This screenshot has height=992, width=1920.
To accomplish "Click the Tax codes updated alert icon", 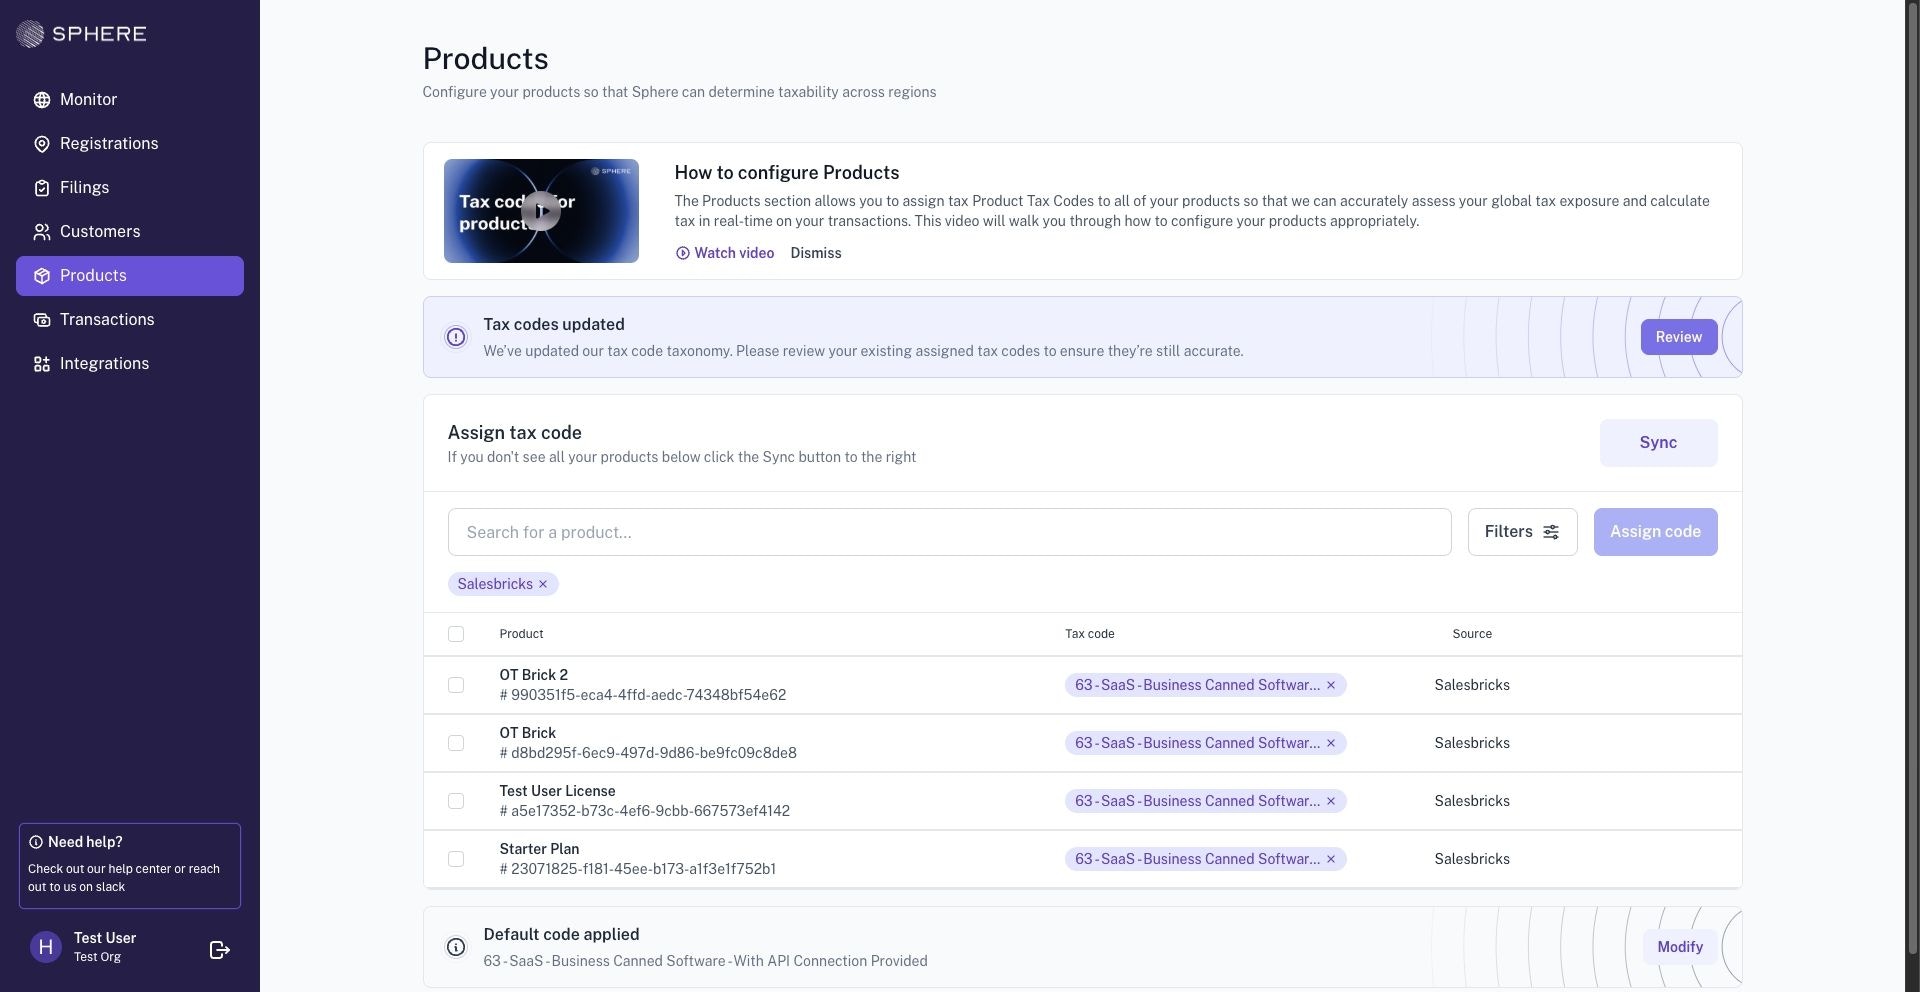I will [x=456, y=337].
